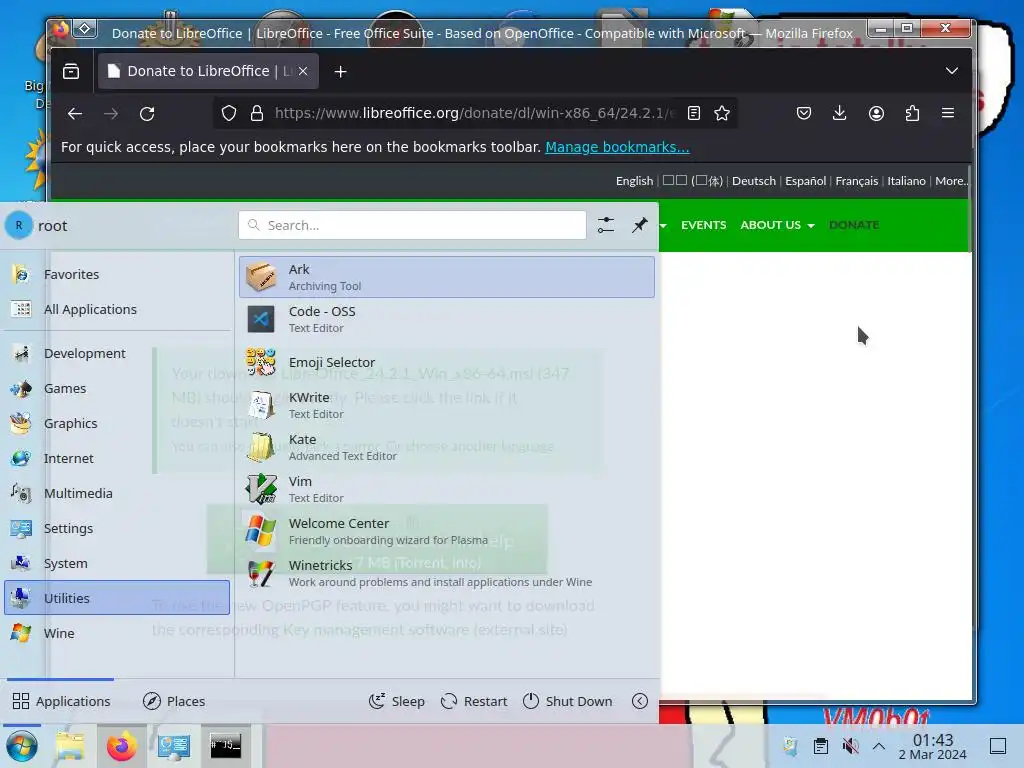Viewport: 1024px width, 768px height.
Task: Open the list all tabs dropdown
Action: (952, 71)
